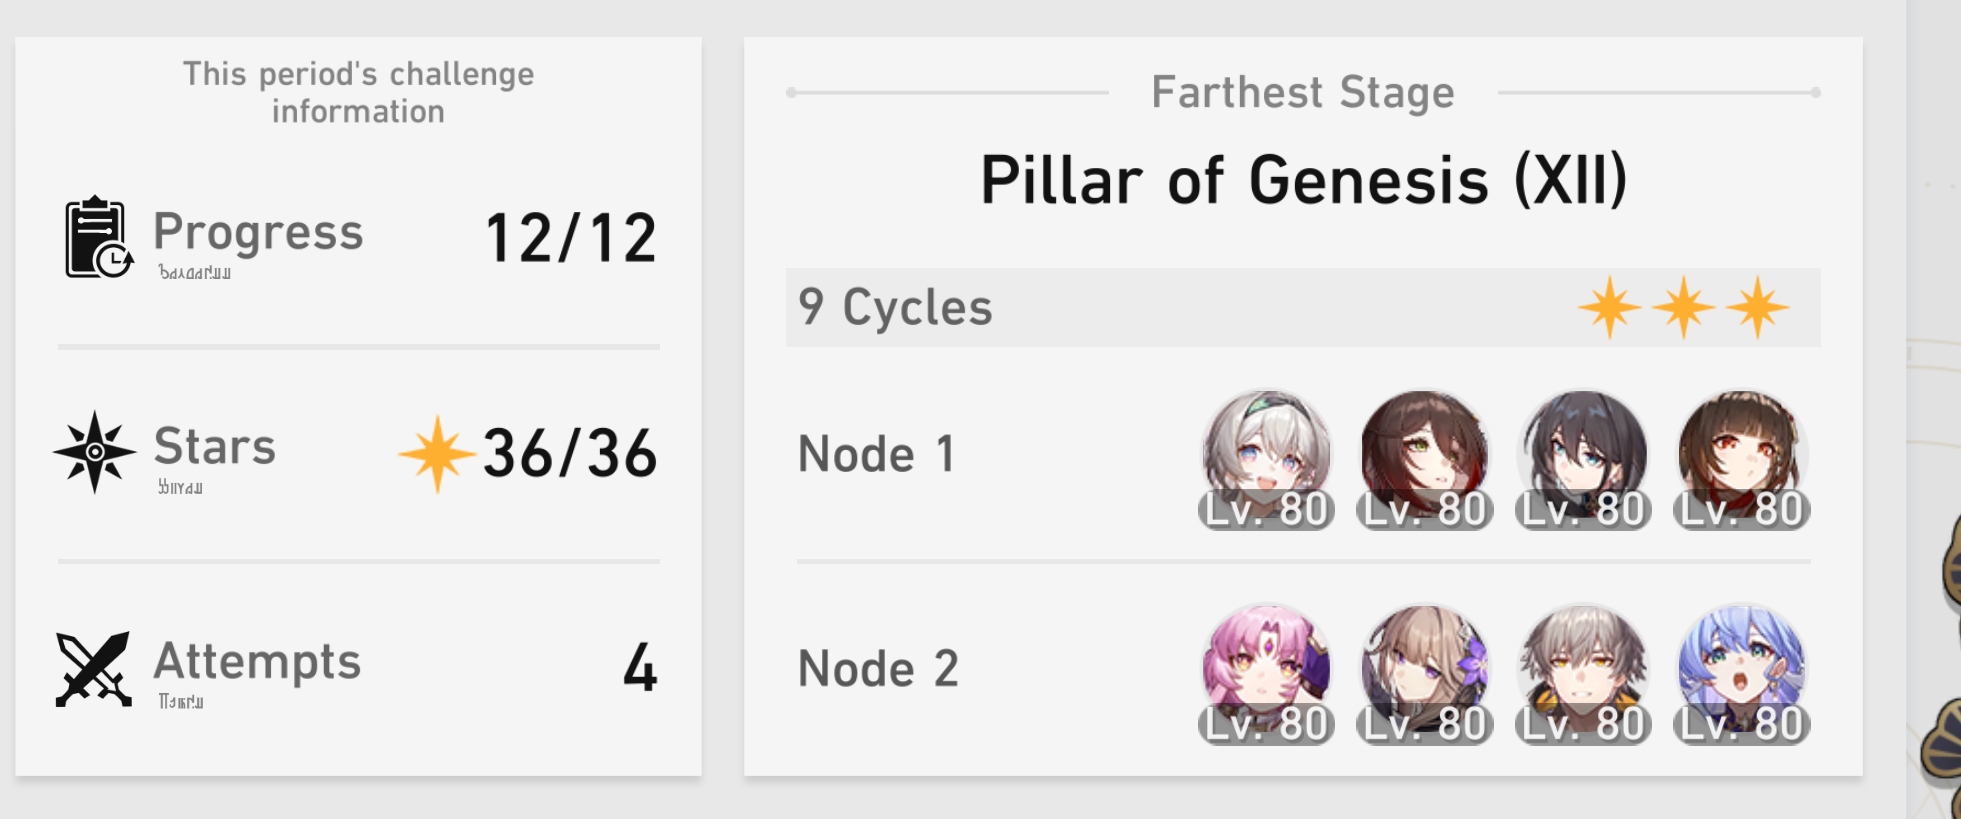Image resolution: width=1961 pixels, height=819 pixels.
Task: Choose the blue-haired character avatar in Node 2
Action: click(x=1741, y=669)
